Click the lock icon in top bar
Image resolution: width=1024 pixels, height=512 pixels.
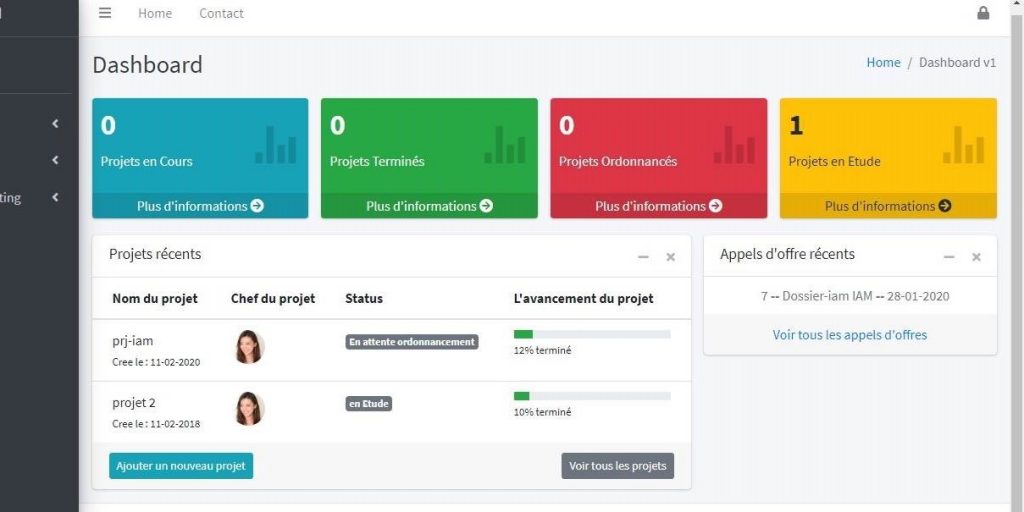983,13
